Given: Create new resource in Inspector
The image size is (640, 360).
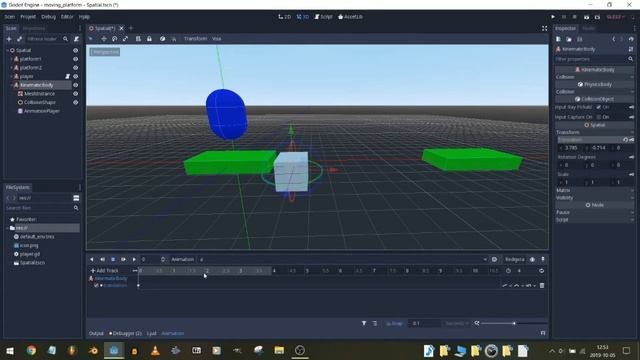Looking at the screenshot, I should [558, 39].
